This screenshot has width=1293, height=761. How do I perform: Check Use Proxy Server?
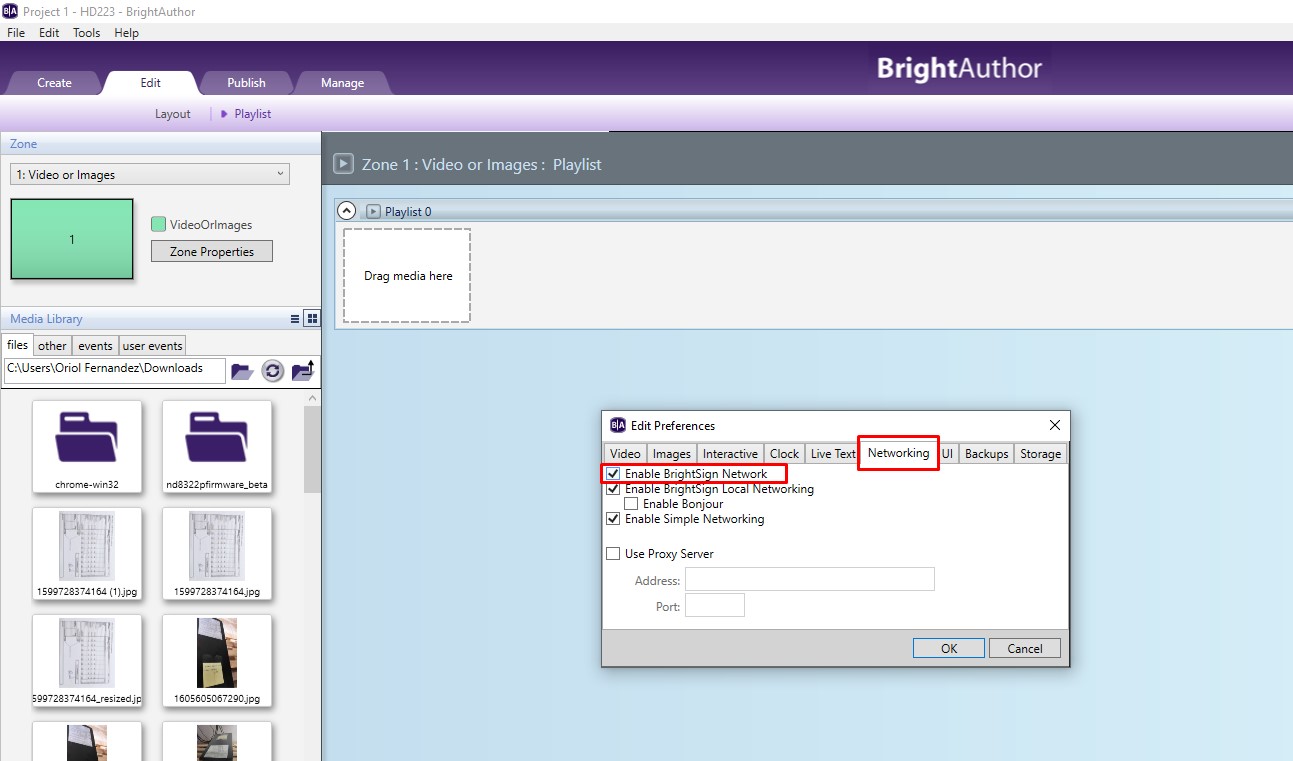click(x=613, y=553)
